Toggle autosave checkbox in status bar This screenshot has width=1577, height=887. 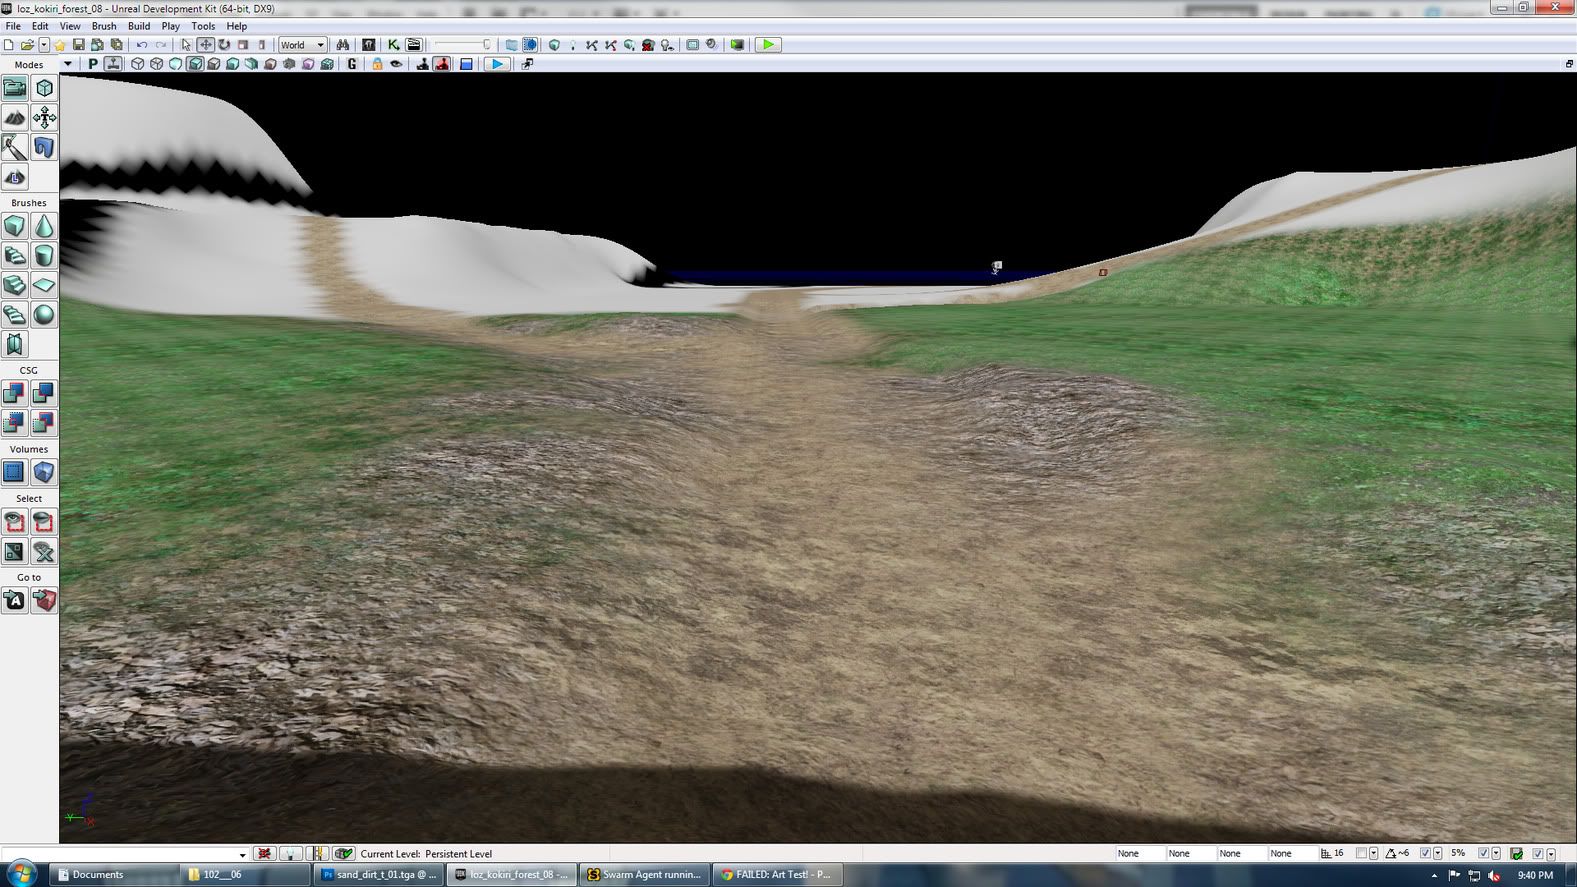[1537, 854]
